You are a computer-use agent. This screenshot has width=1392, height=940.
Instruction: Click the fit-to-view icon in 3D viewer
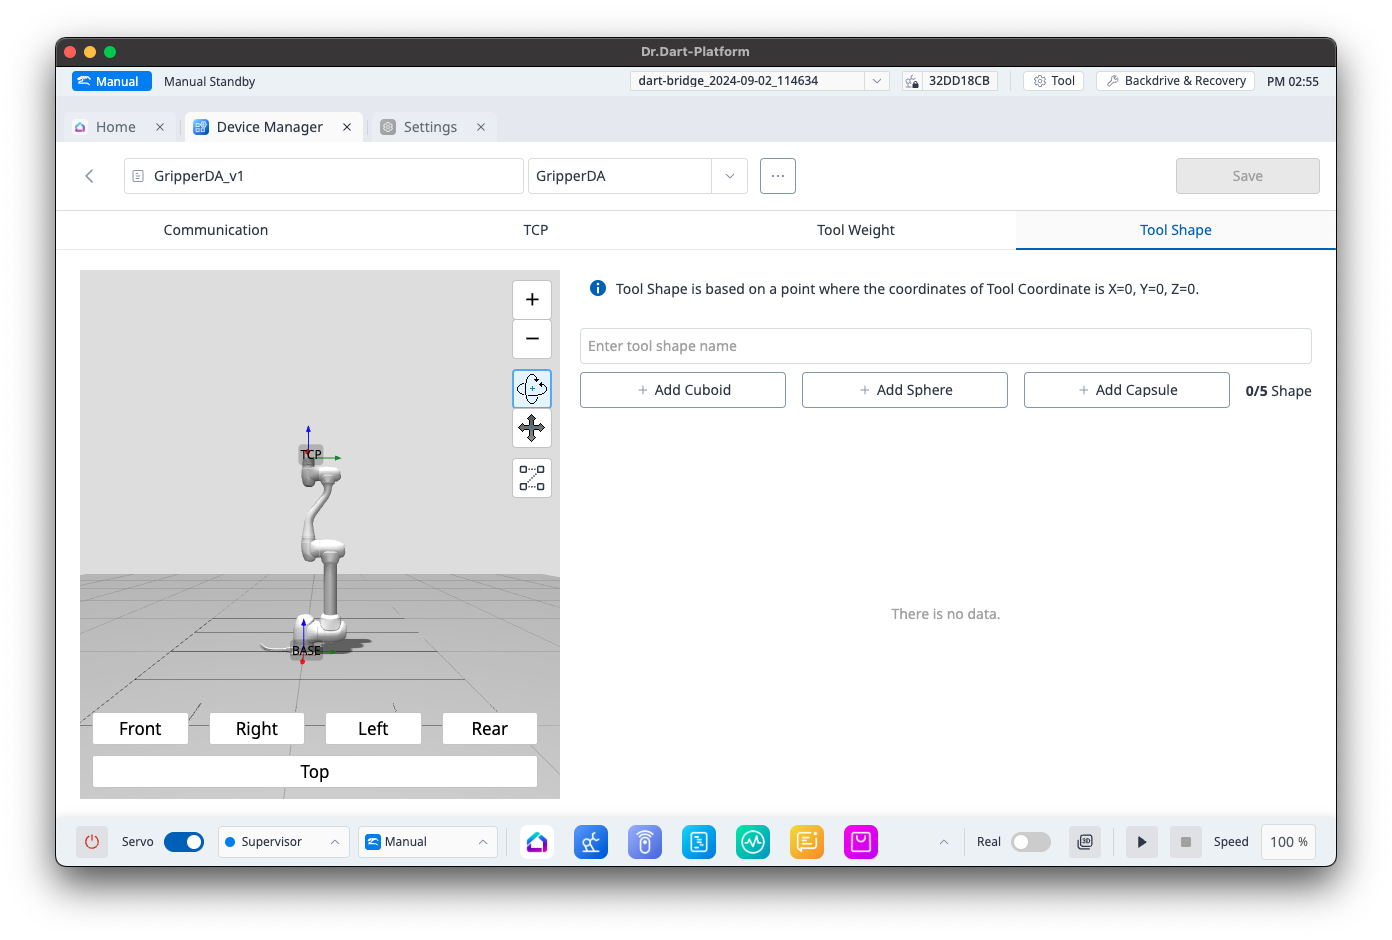[532, 478]
